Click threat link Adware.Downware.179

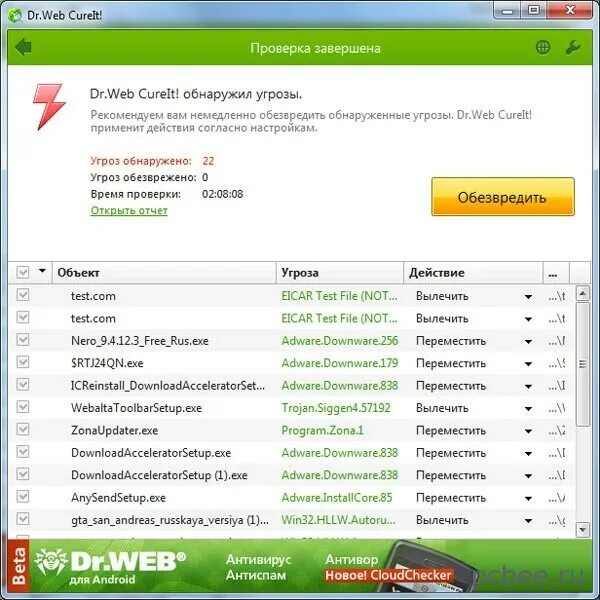pyautogui.click(x=339, y=363)
